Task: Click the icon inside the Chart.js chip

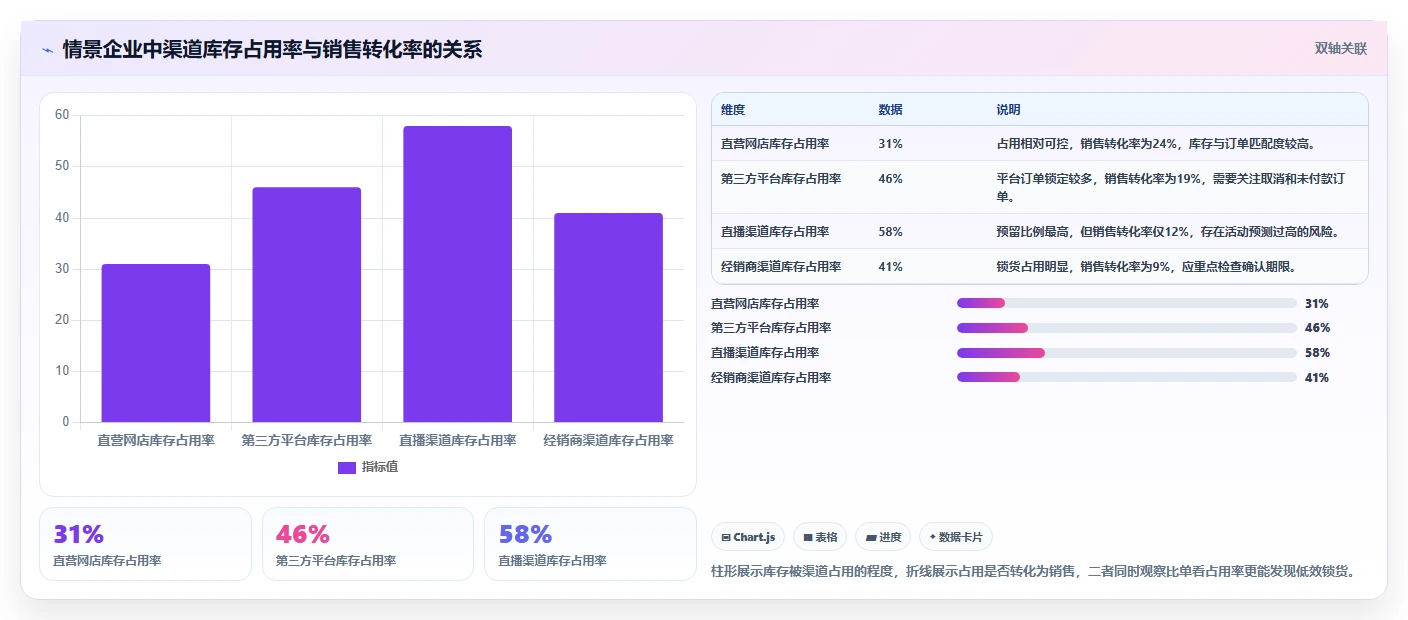Action: (726, 537)
